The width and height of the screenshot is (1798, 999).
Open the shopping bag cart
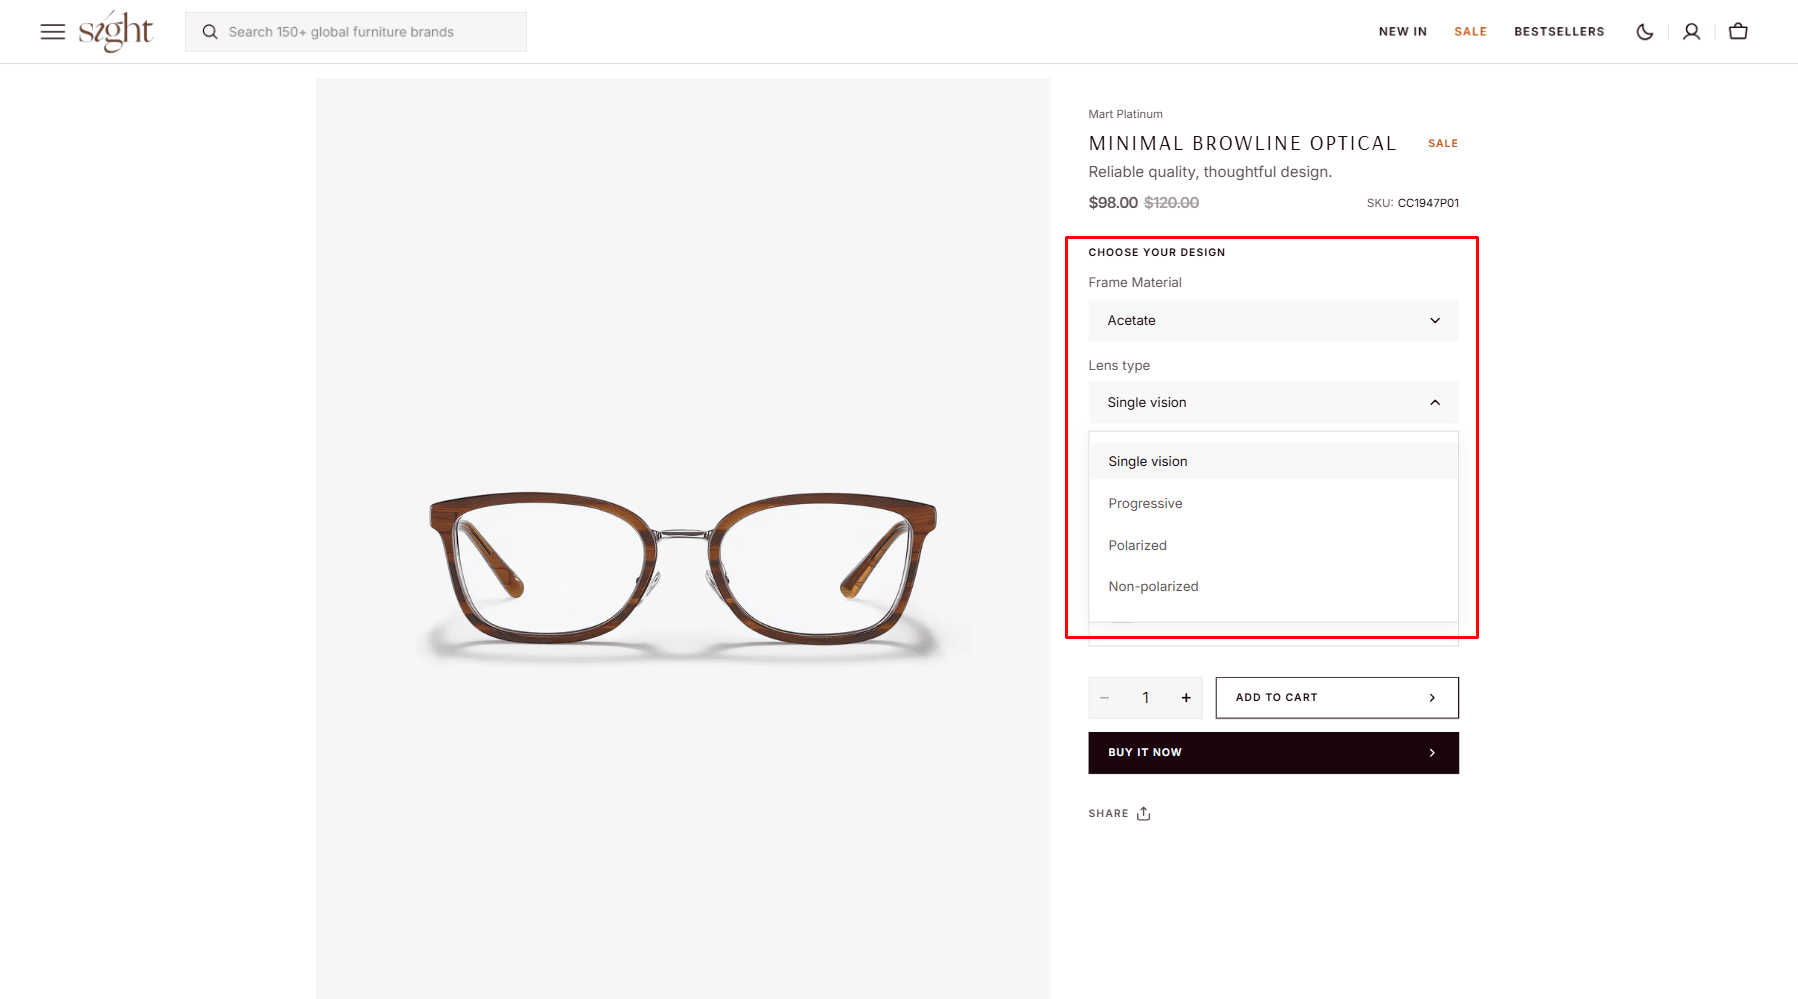click(x=1738, y=32)
